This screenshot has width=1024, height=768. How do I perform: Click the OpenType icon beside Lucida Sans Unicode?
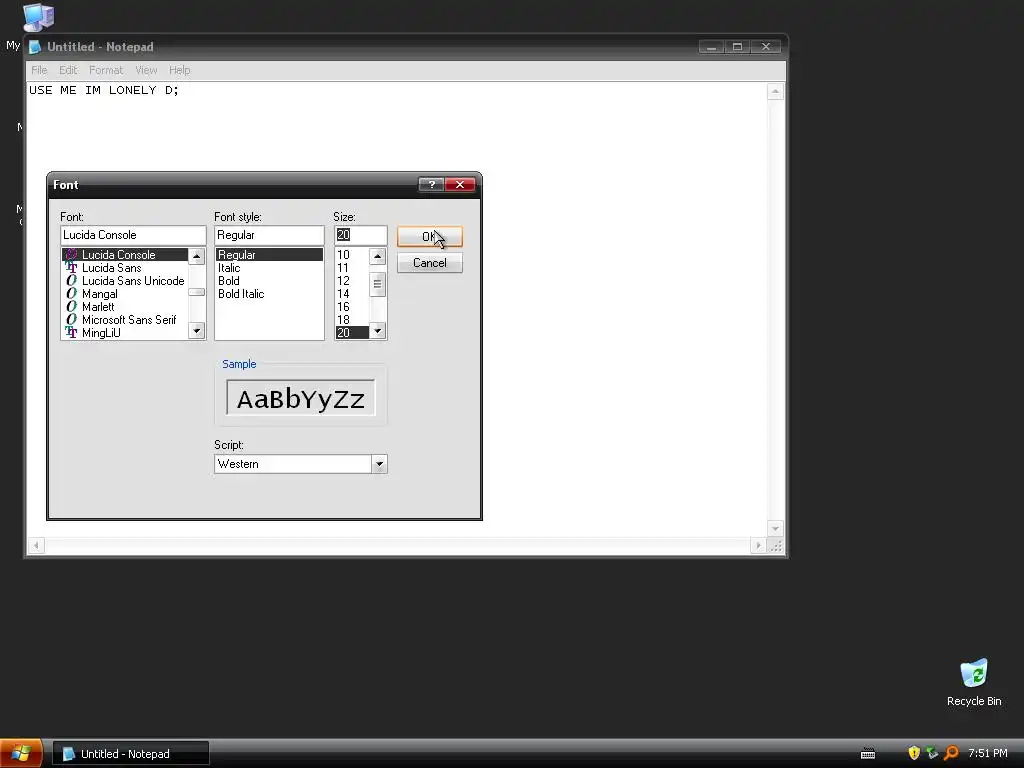click(71, 281)
